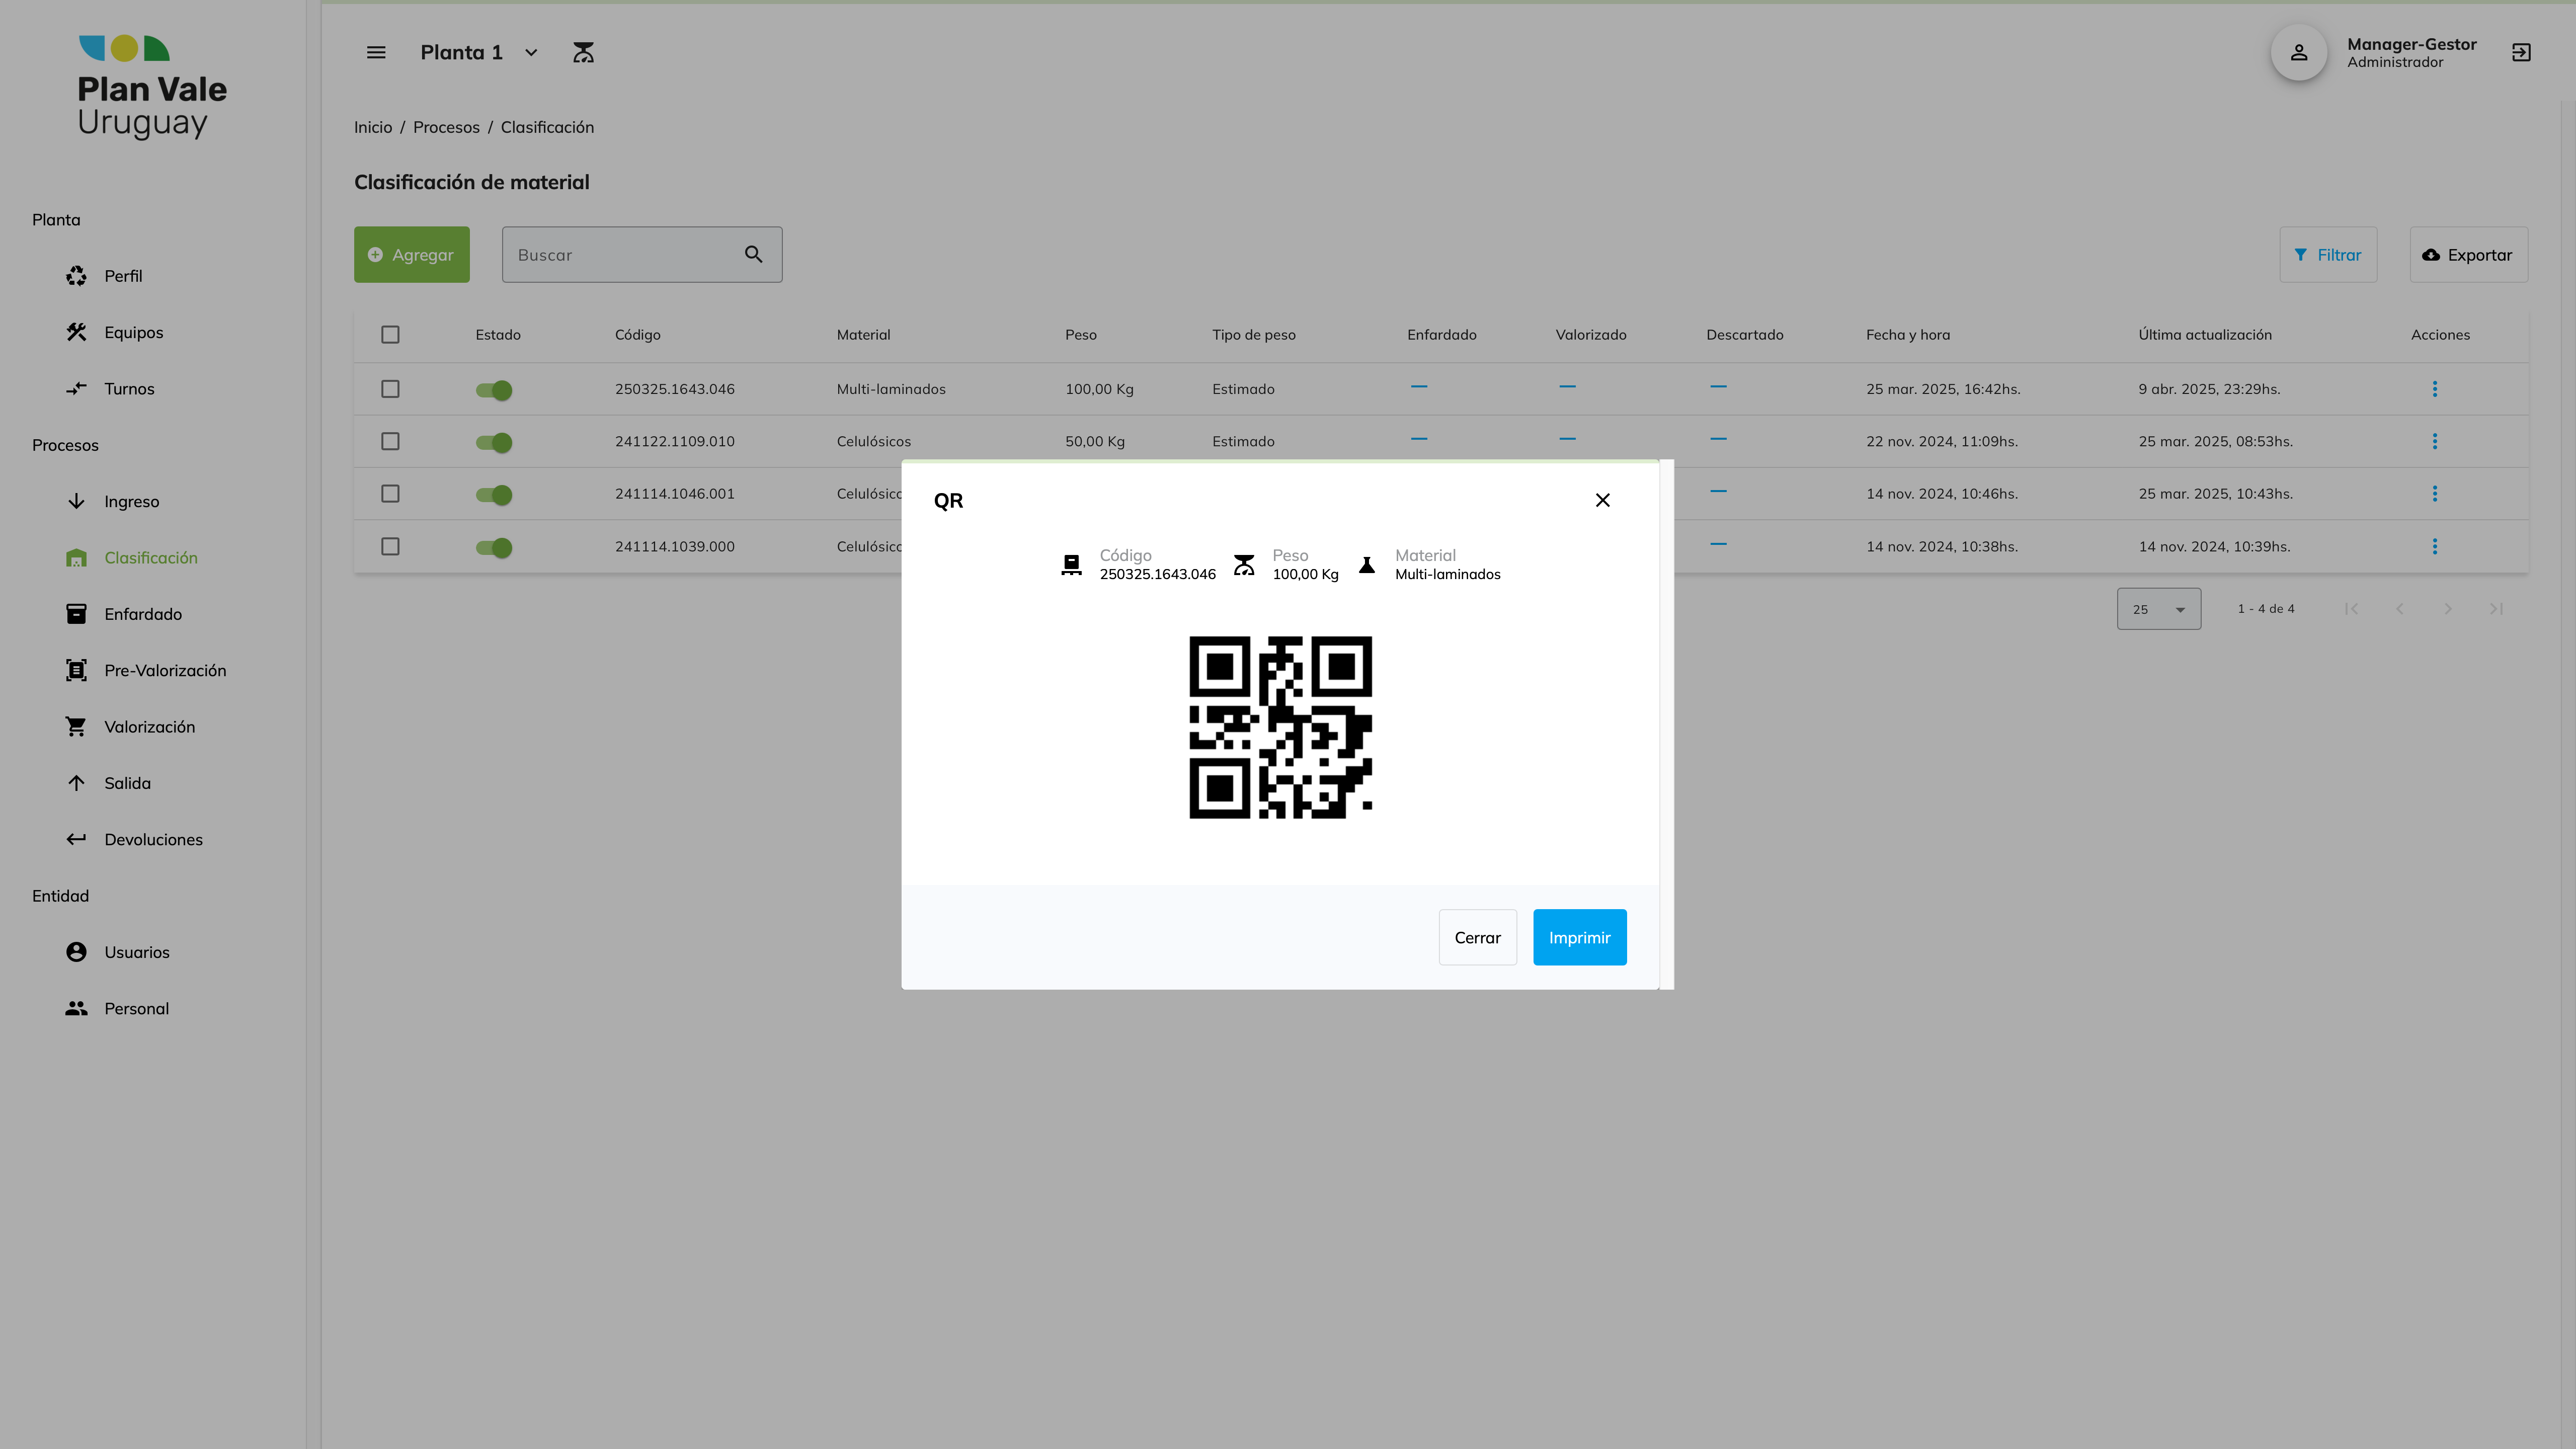Check the box for row 250325.1643.046
Image resolution: width=2576 pixels, height=1449 pixels.
[x=390, y=389]
